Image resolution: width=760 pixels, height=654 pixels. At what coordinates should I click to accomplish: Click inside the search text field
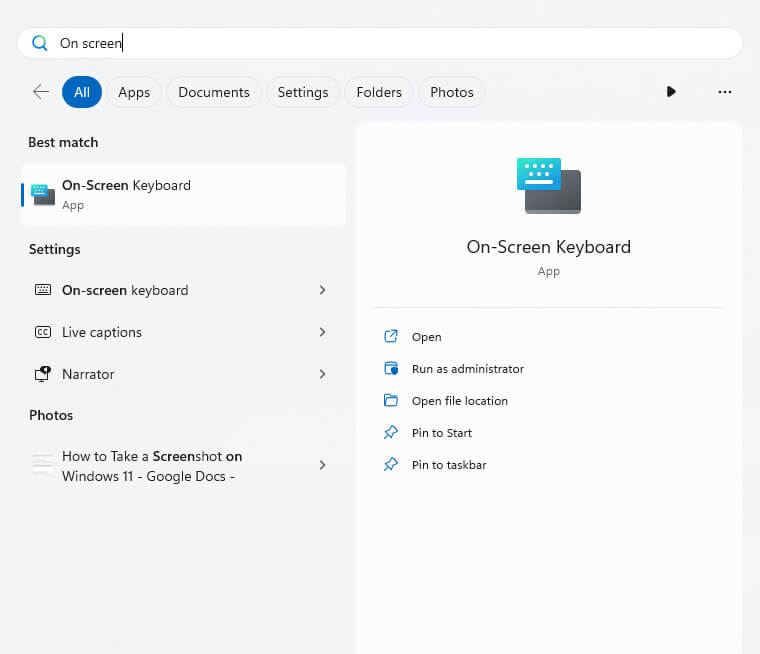click(x=400, y=43)
